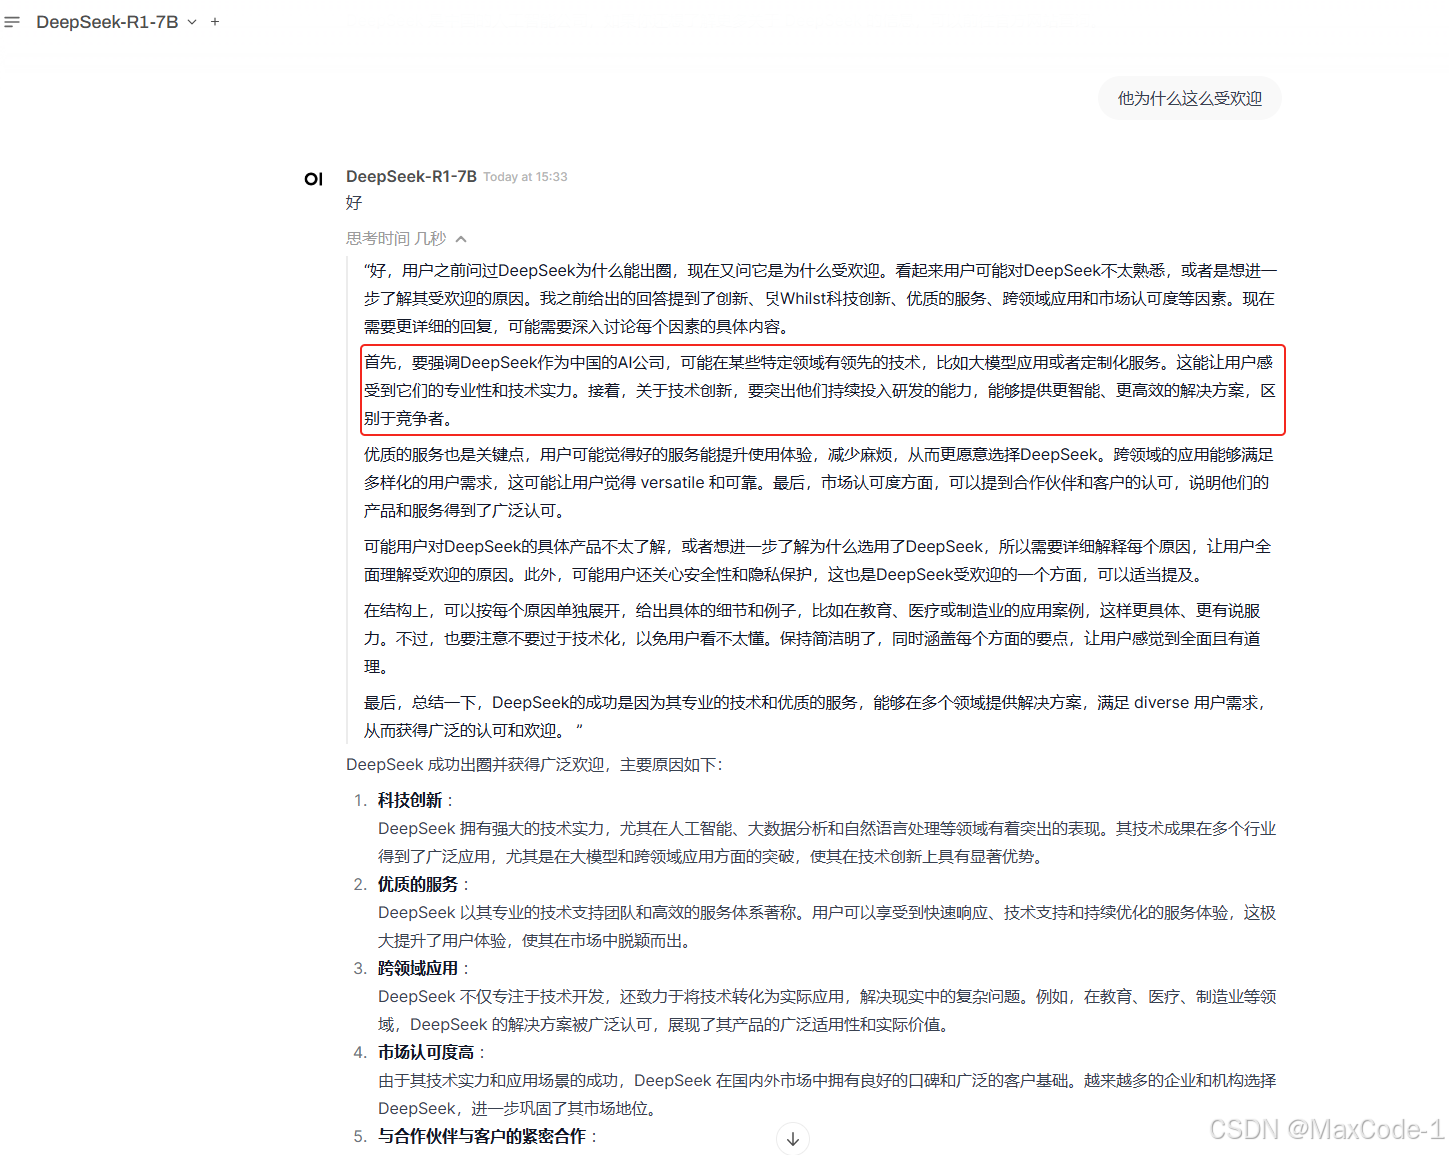Click paragraph starting 可能用户对DeepSeek的具体产品
Screen dimensions: 1449x1155
(x=820, y=560)
